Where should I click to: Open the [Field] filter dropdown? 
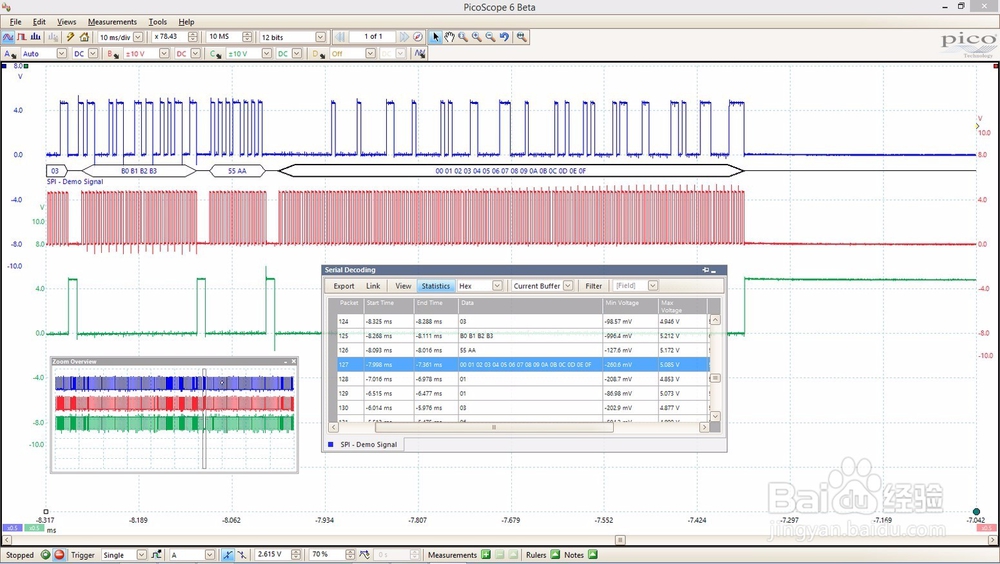coord(653,286)
